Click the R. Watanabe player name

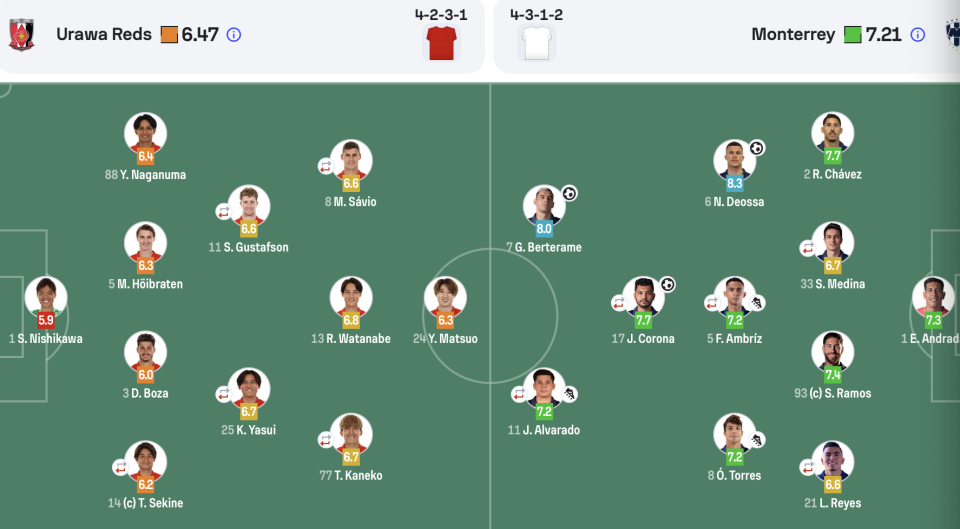(x=351, y=339)
